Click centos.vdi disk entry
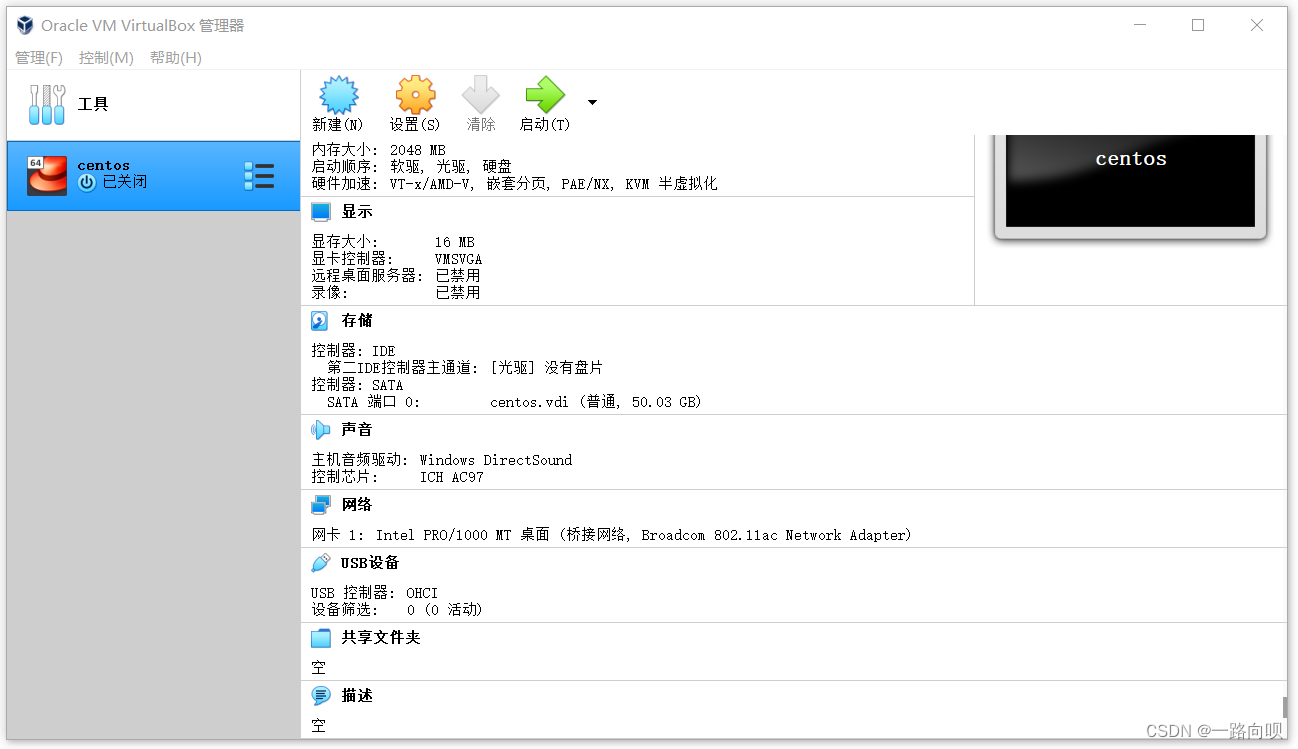Viewport: 1298px width, 749px height. pos(596,402)
